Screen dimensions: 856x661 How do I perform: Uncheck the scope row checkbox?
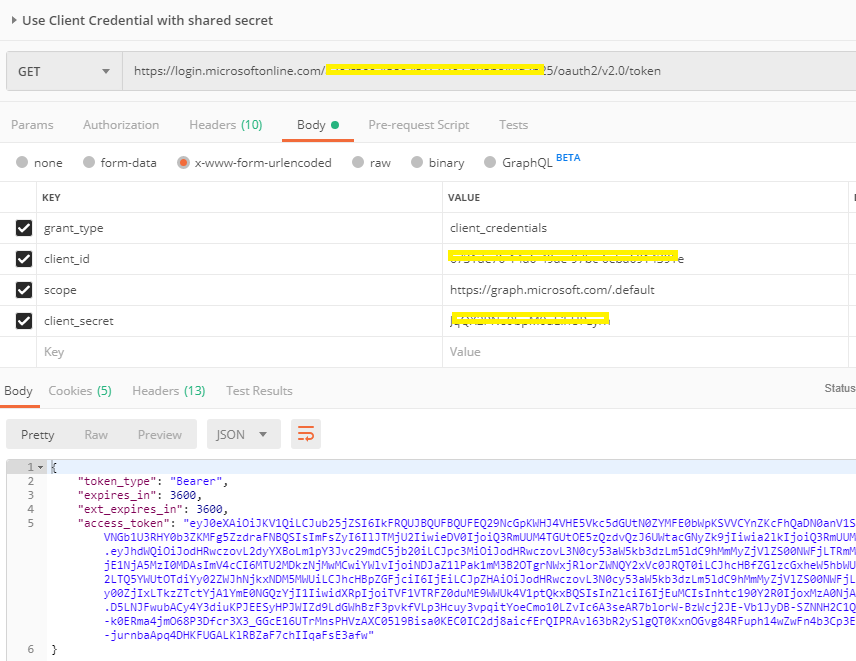[24, 290]
